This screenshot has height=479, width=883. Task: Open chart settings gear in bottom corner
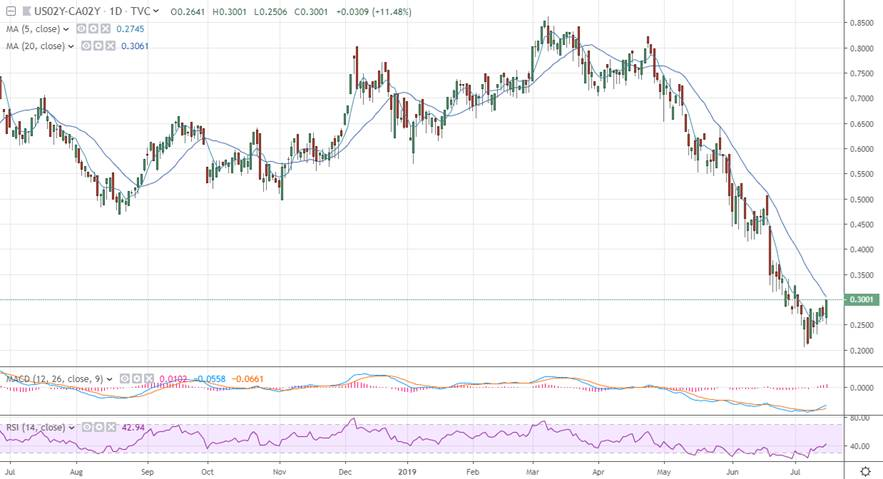pyautogui.click(x=864, y=469)
